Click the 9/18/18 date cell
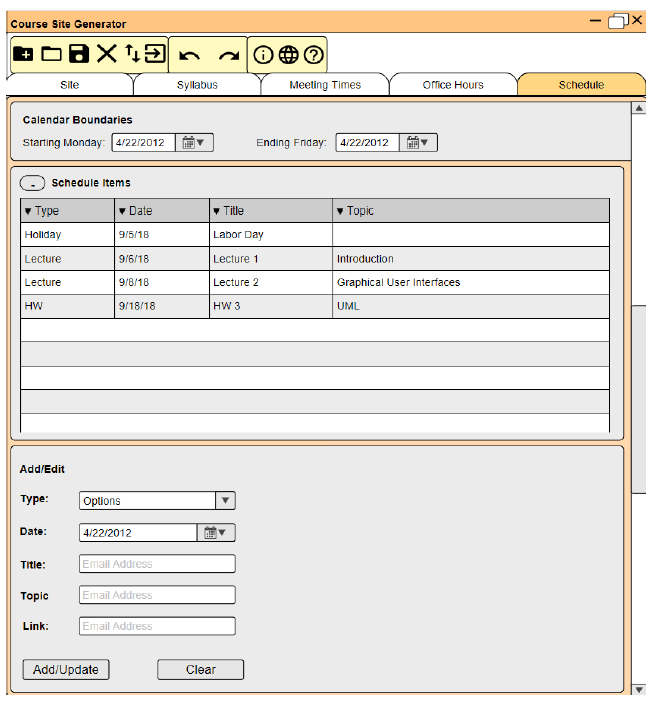This screenshot has height=702, width=660. 162,306
